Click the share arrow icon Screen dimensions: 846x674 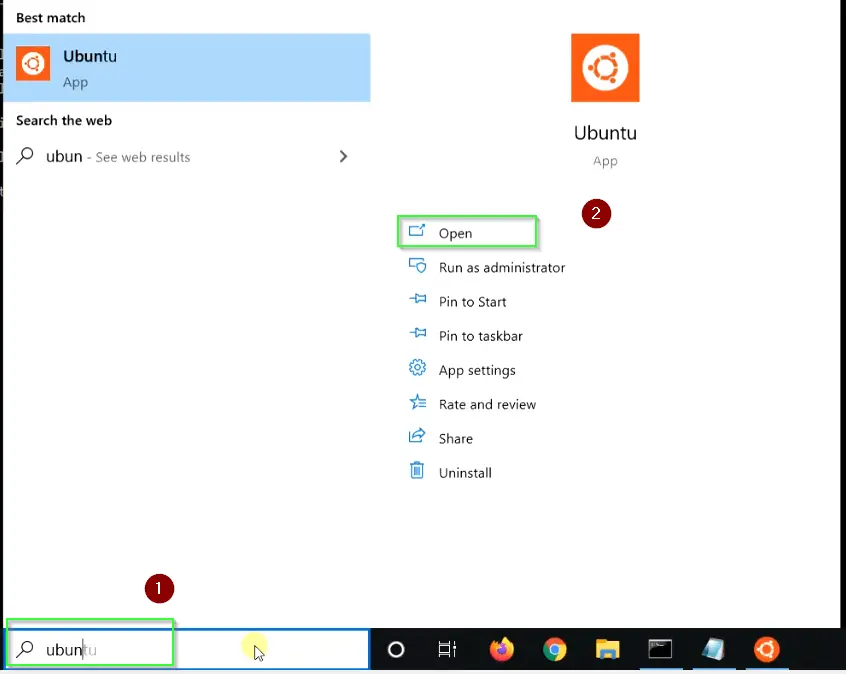point(417,435)
